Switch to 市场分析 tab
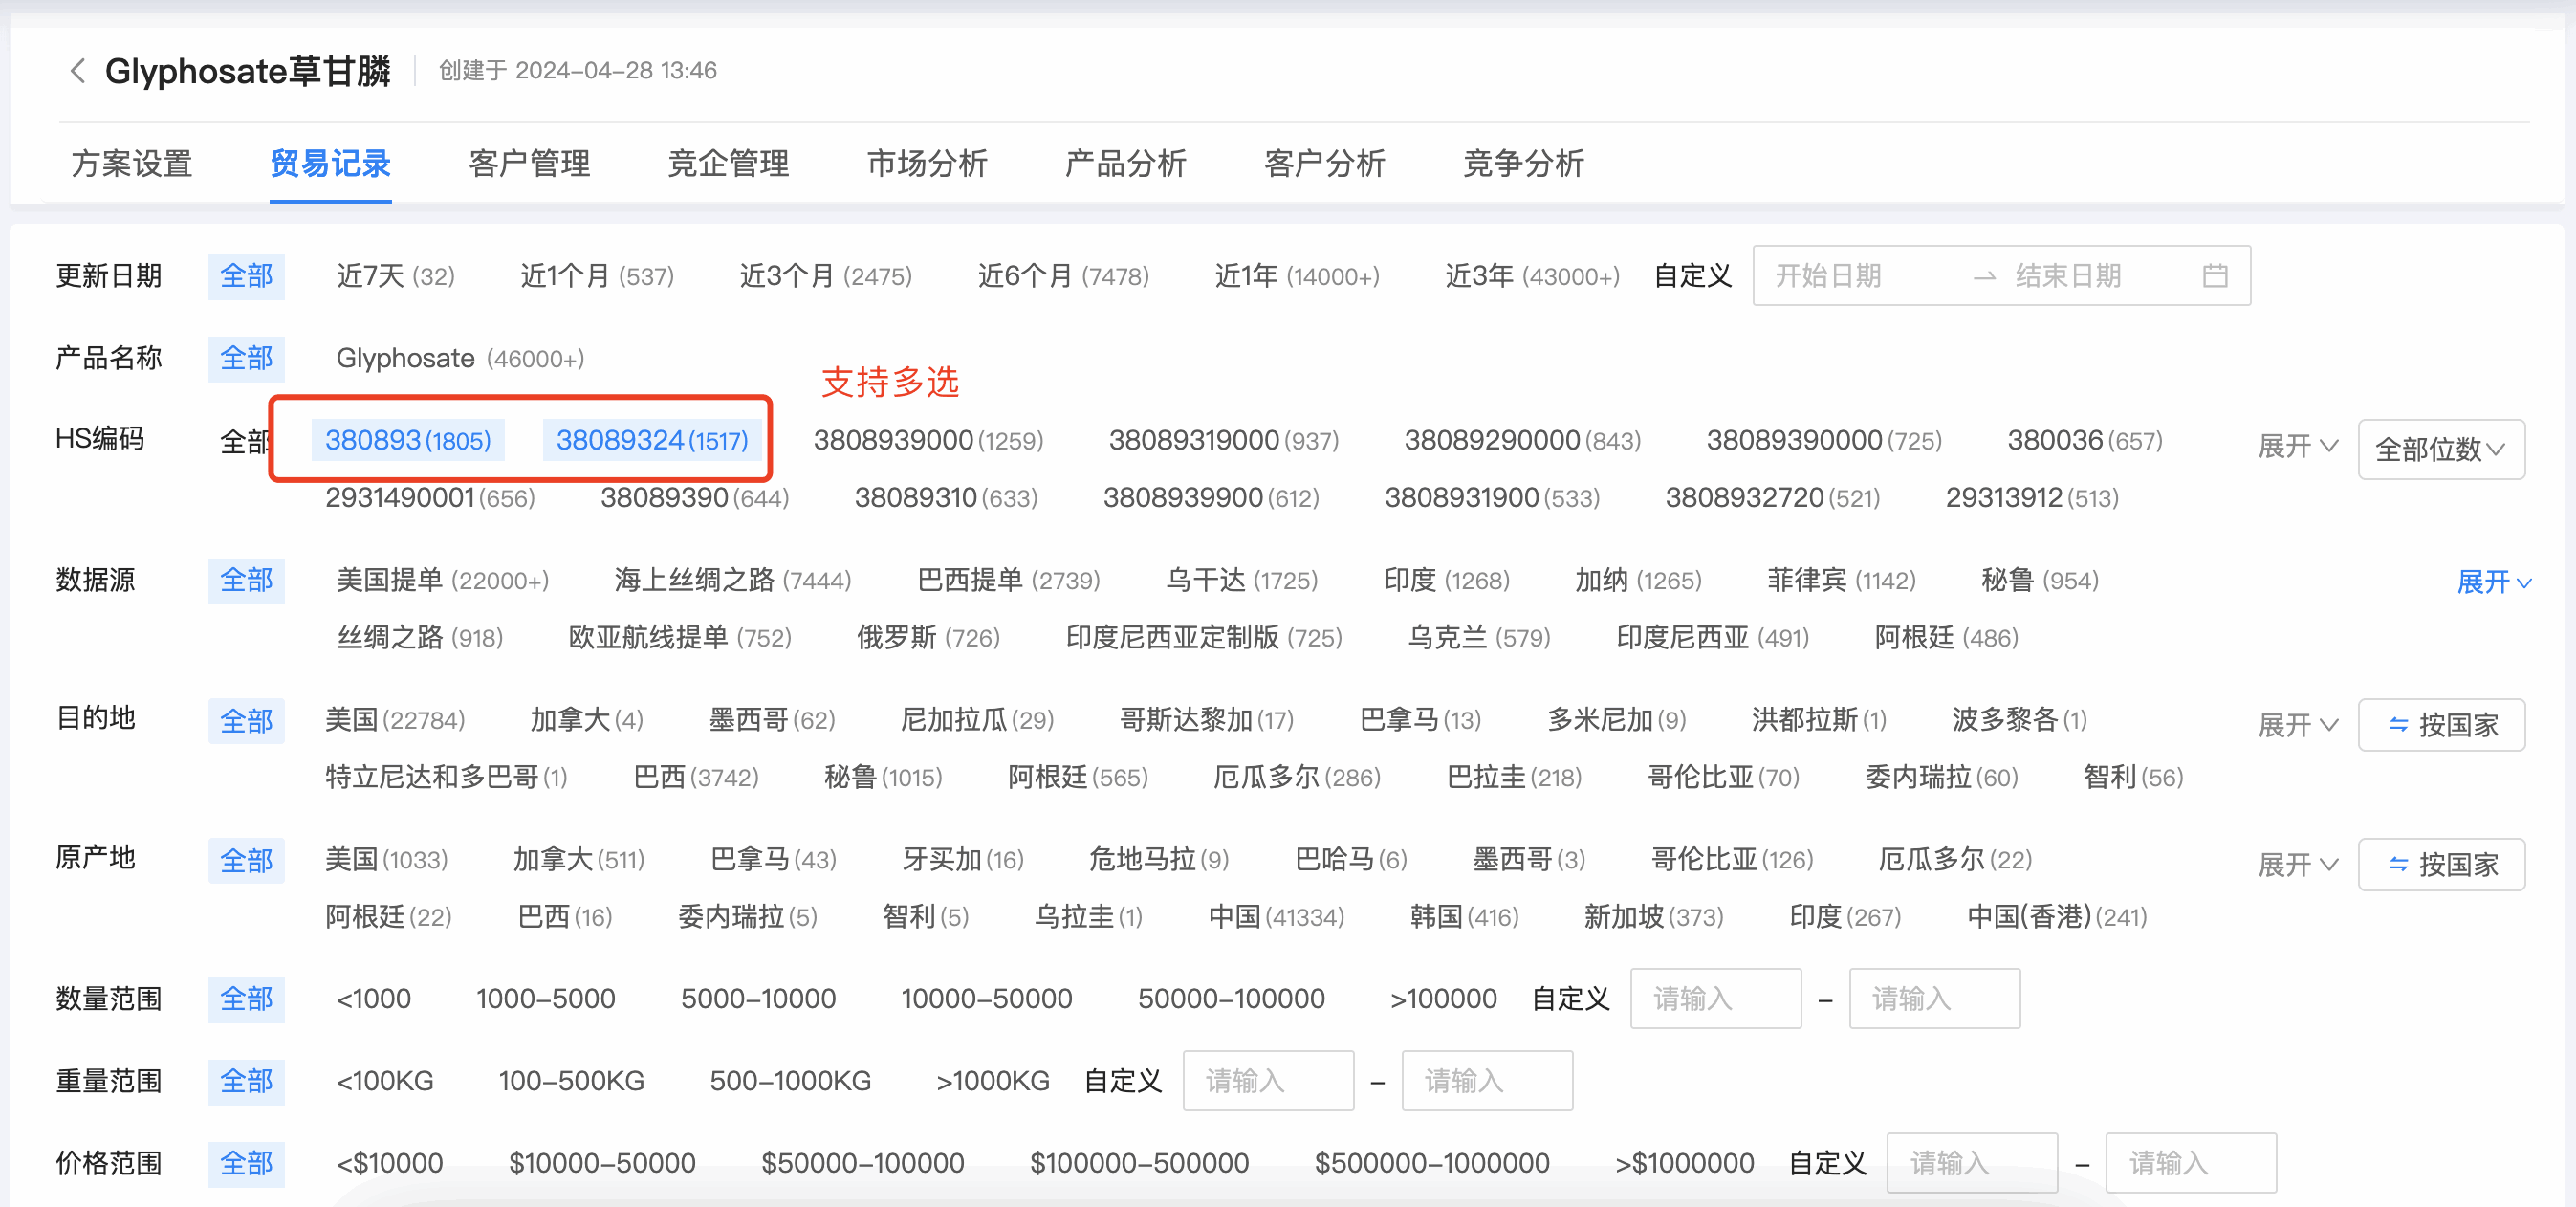 [926, 163]
